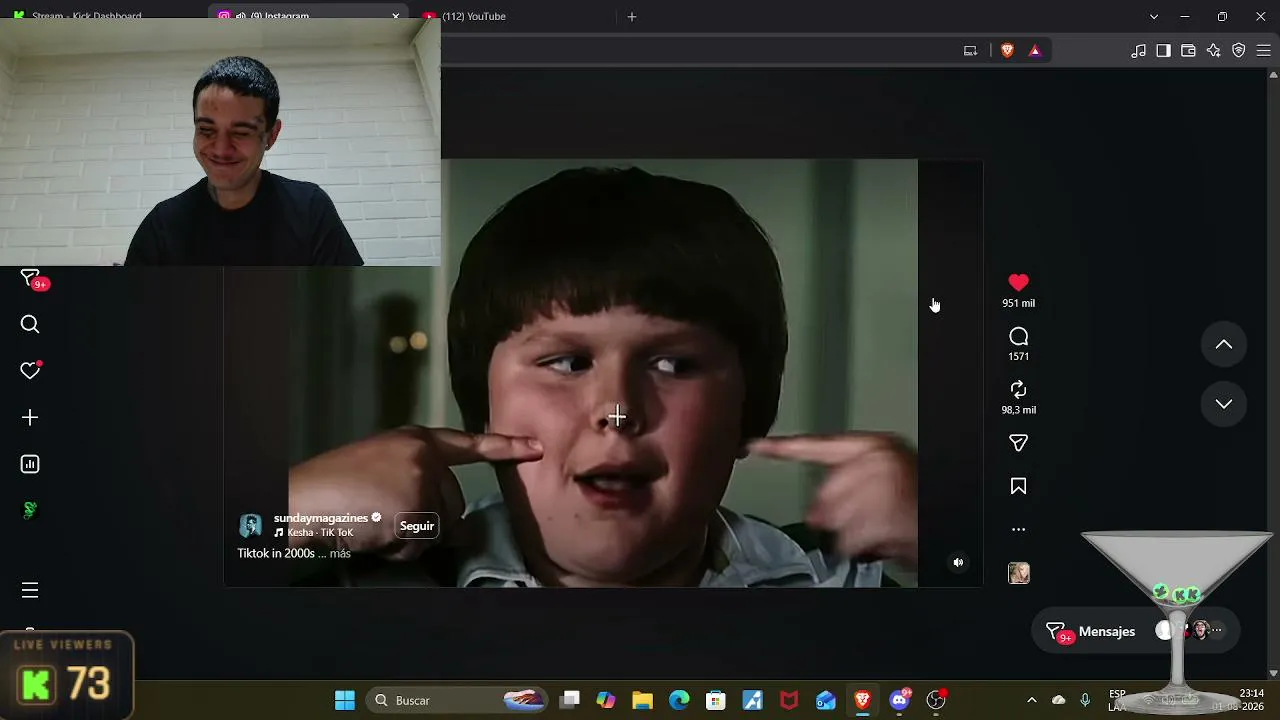Viewport: 1280px width, 720px height.
Task: Open the reel's three-dot more options
Action: (x=1018, y=529)
